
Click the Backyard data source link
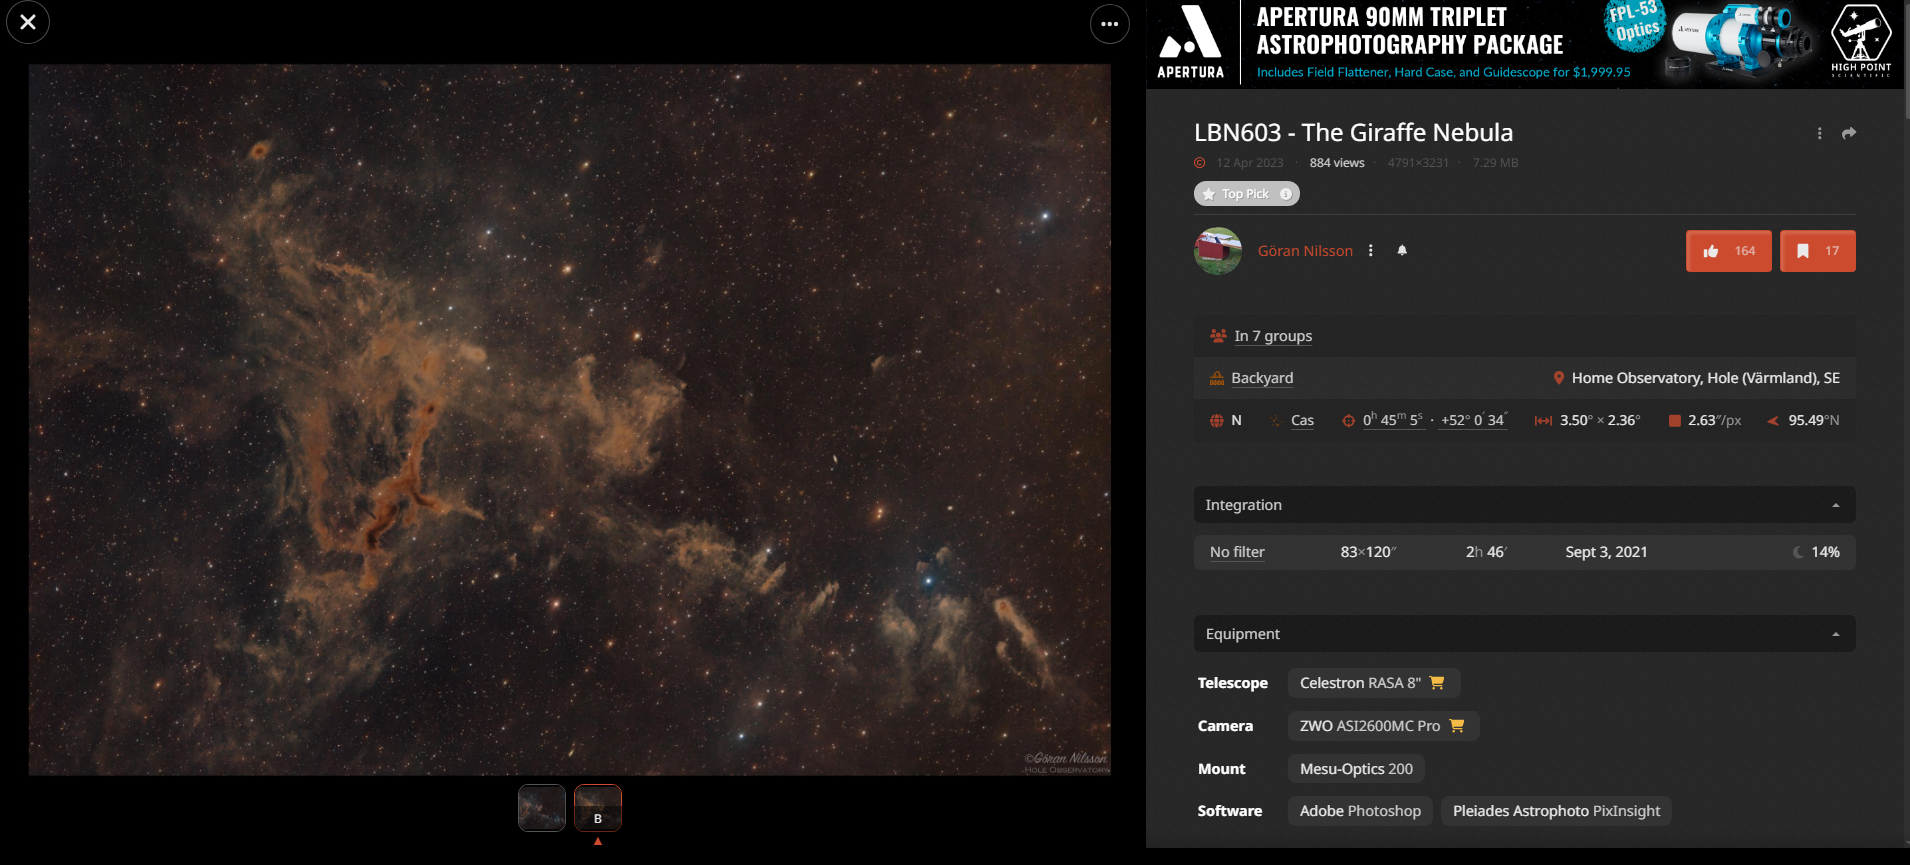click(1262, 378)
